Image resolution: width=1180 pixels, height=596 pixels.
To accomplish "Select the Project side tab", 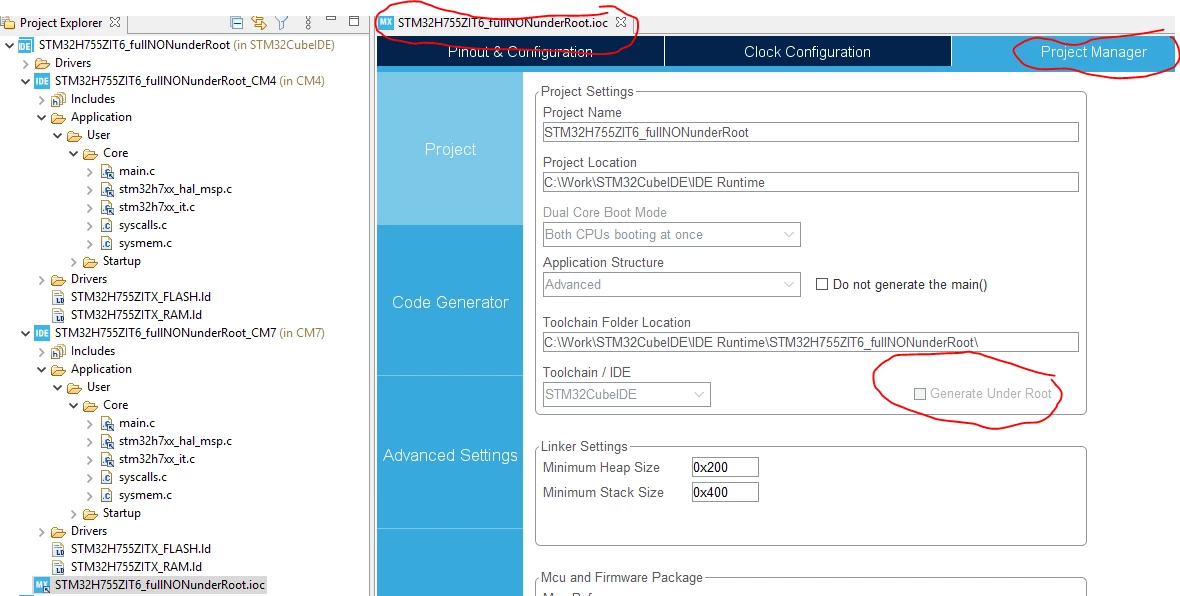I will pyautogui.click(x=450, y=149).
